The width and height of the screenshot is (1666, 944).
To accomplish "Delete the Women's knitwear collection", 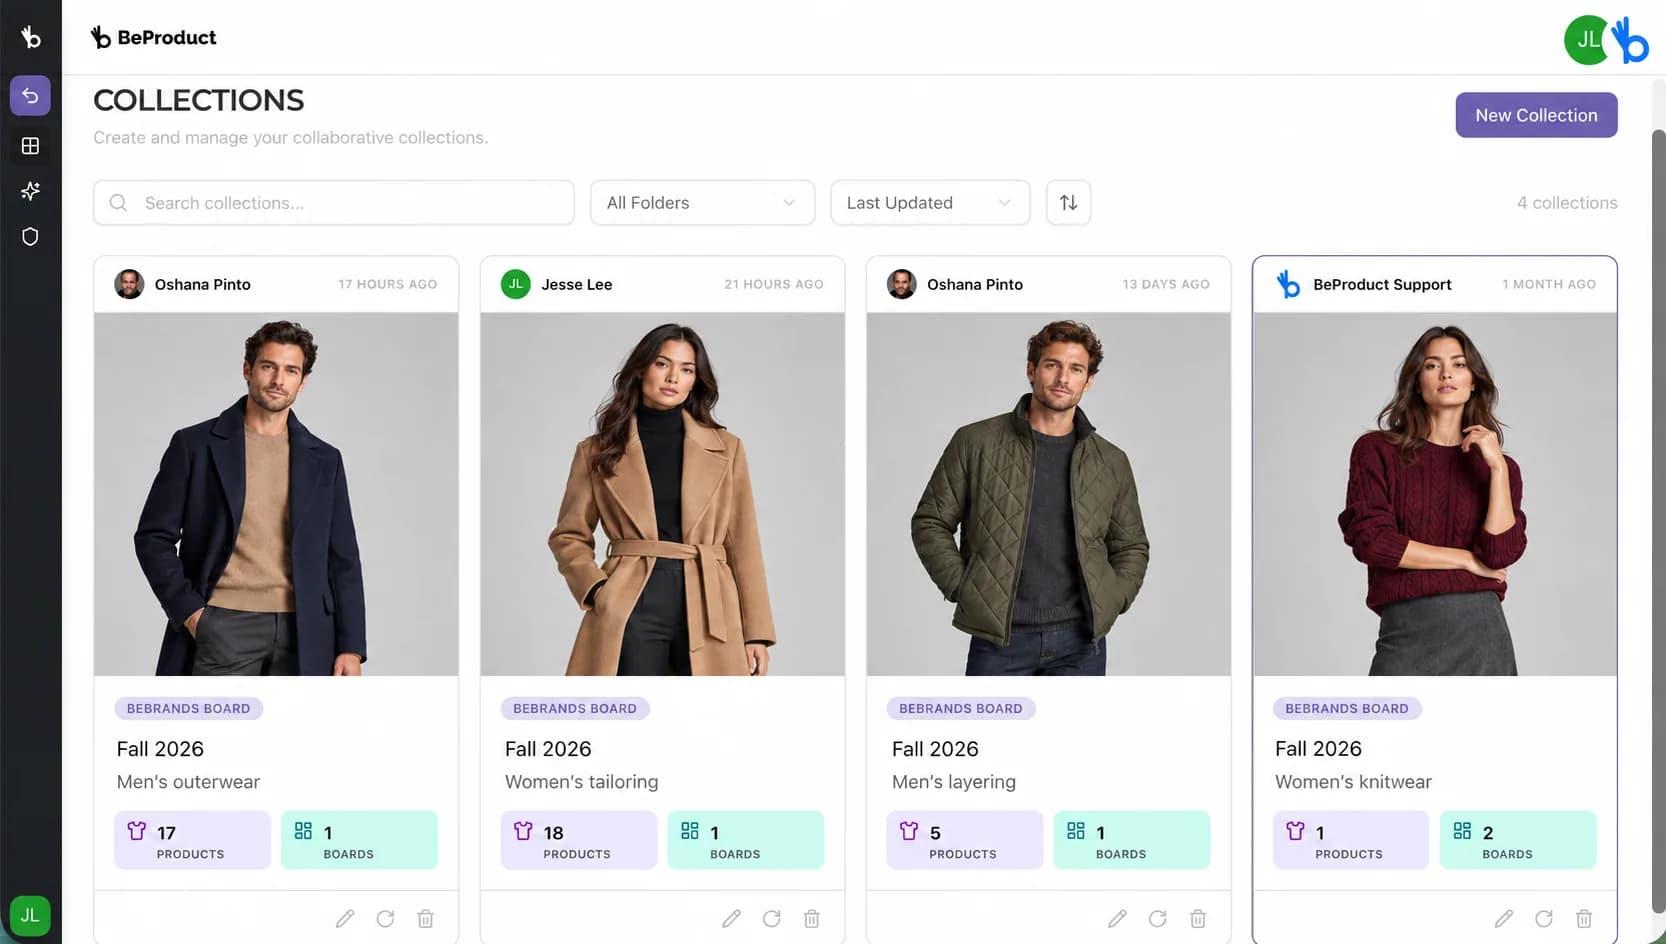I will point(1583,918).
